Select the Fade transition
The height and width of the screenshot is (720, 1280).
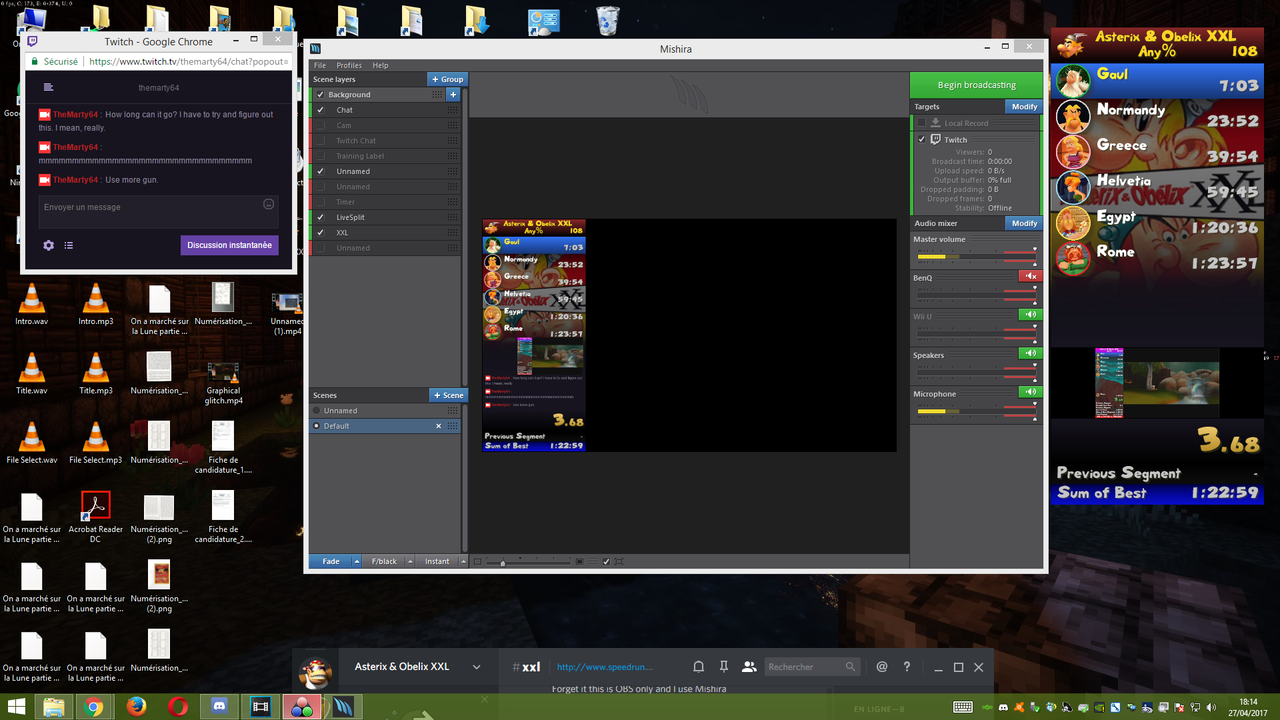(x=330, y=562)
